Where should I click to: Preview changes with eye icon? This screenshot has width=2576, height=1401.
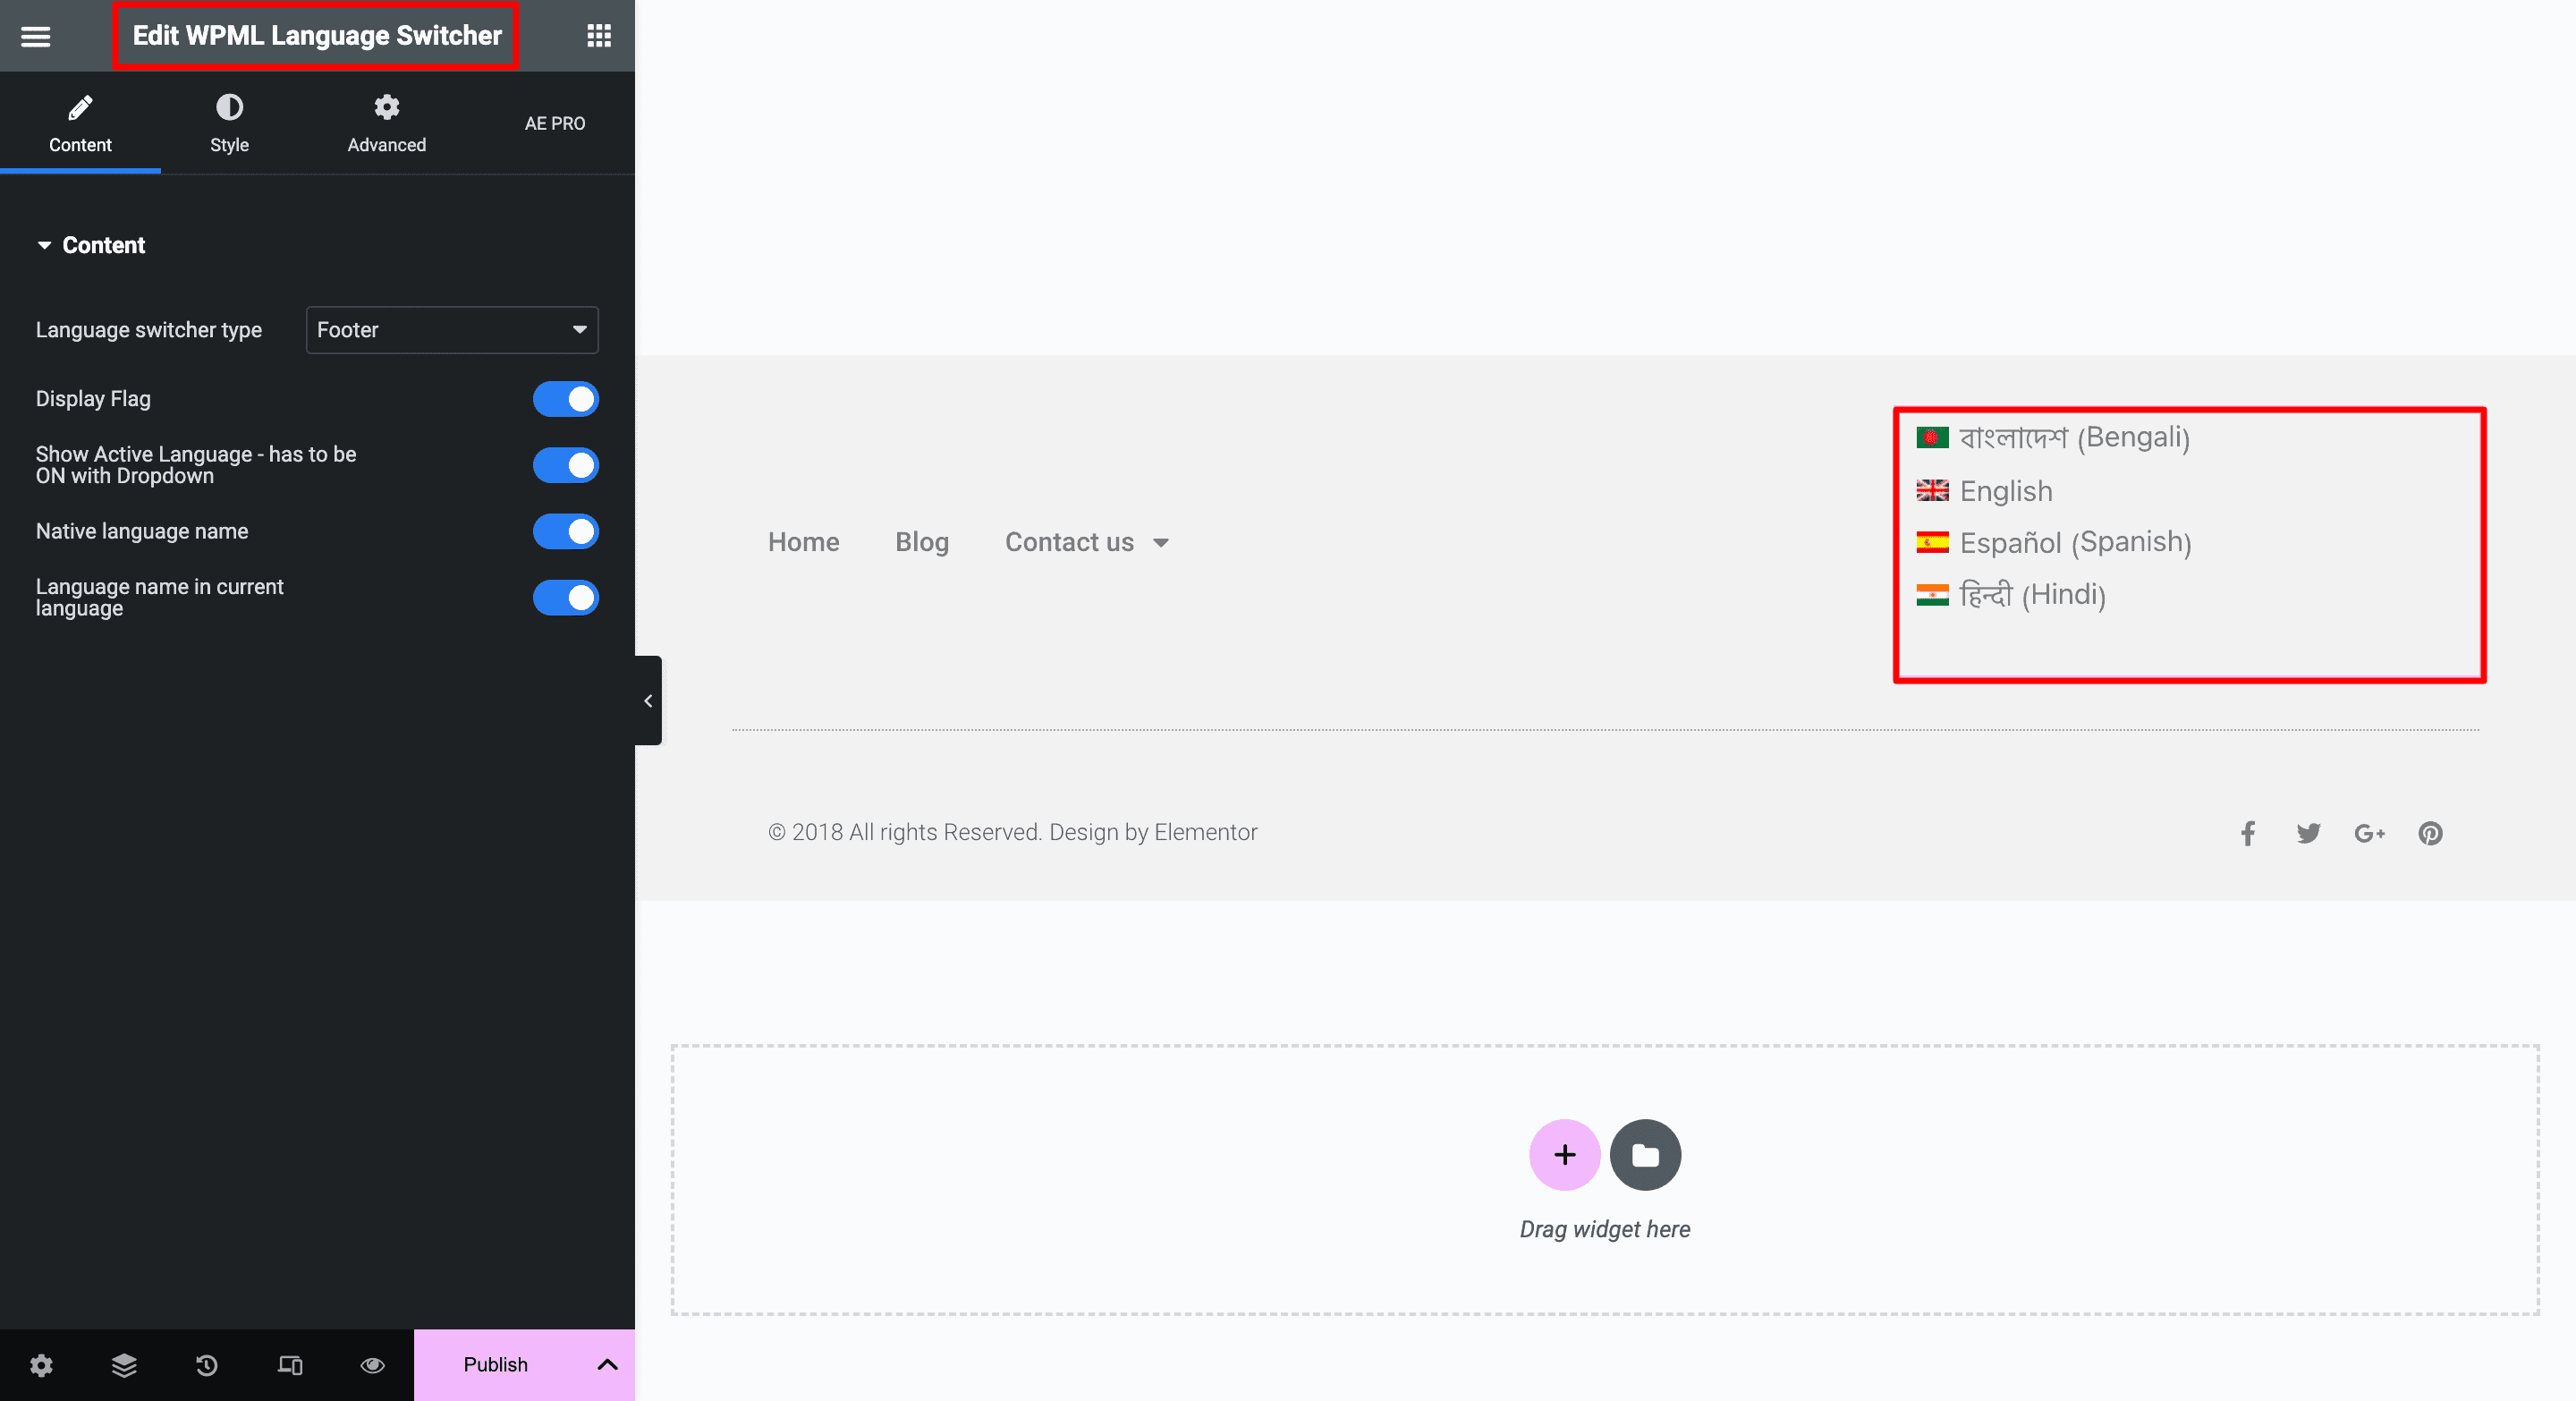[373, 1365]
